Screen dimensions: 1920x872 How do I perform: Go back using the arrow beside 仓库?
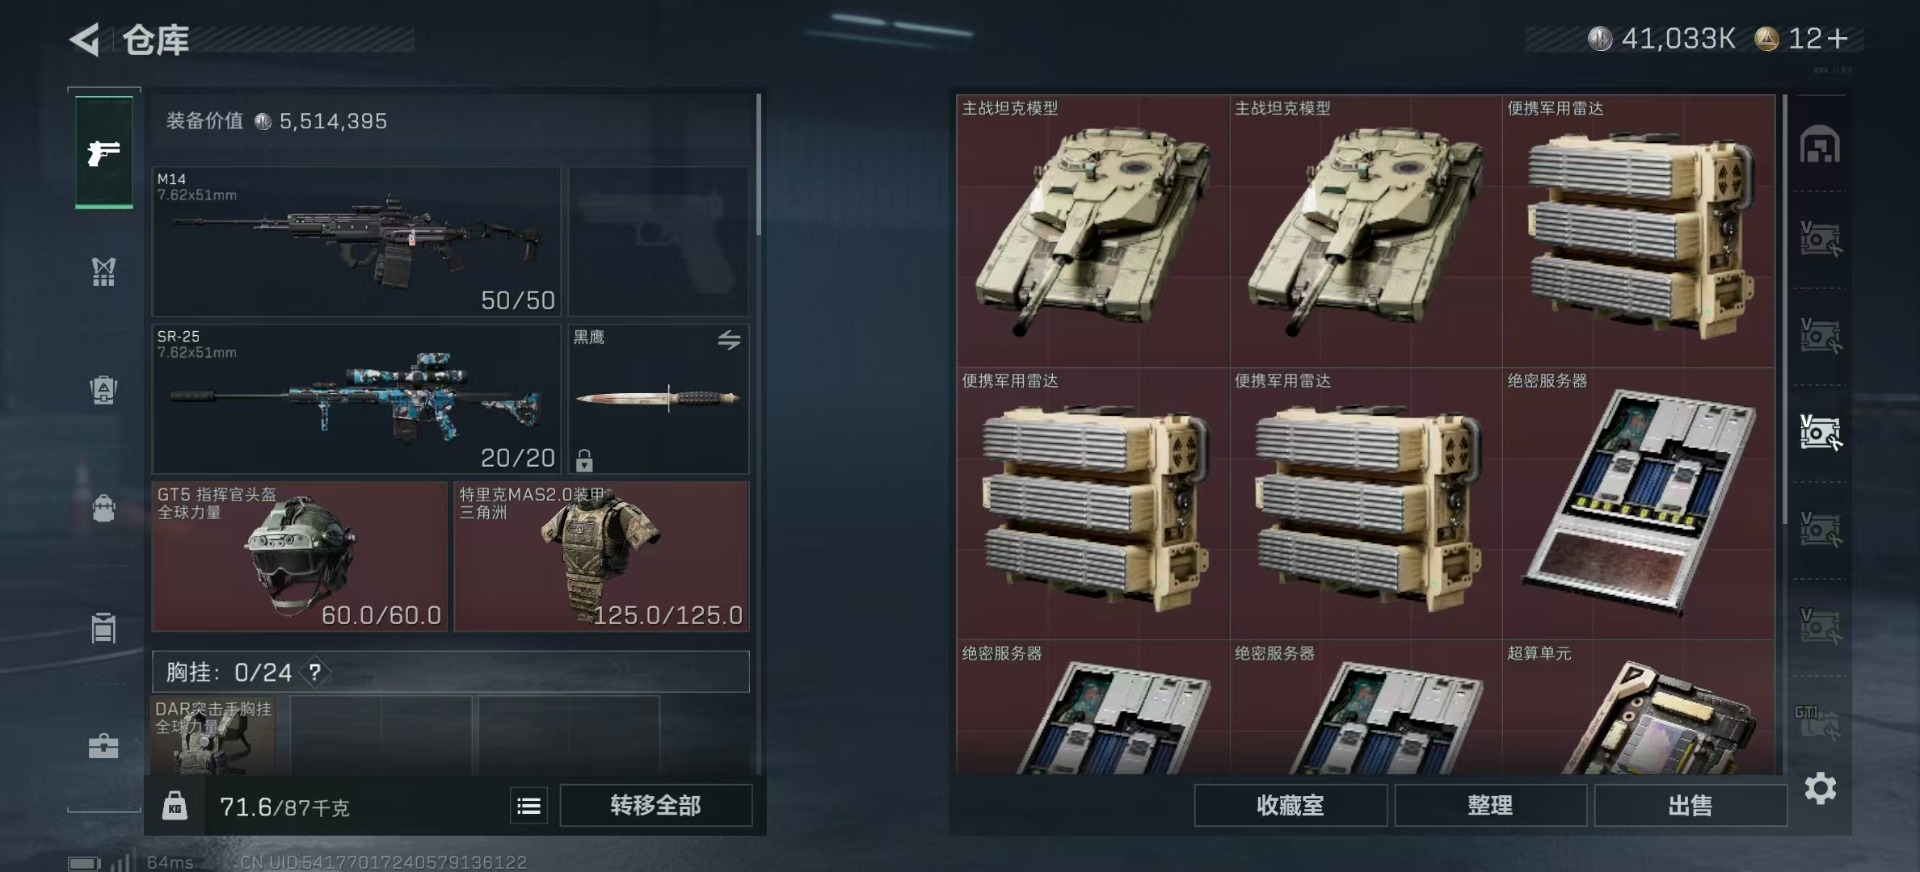(x=85, y=40)
